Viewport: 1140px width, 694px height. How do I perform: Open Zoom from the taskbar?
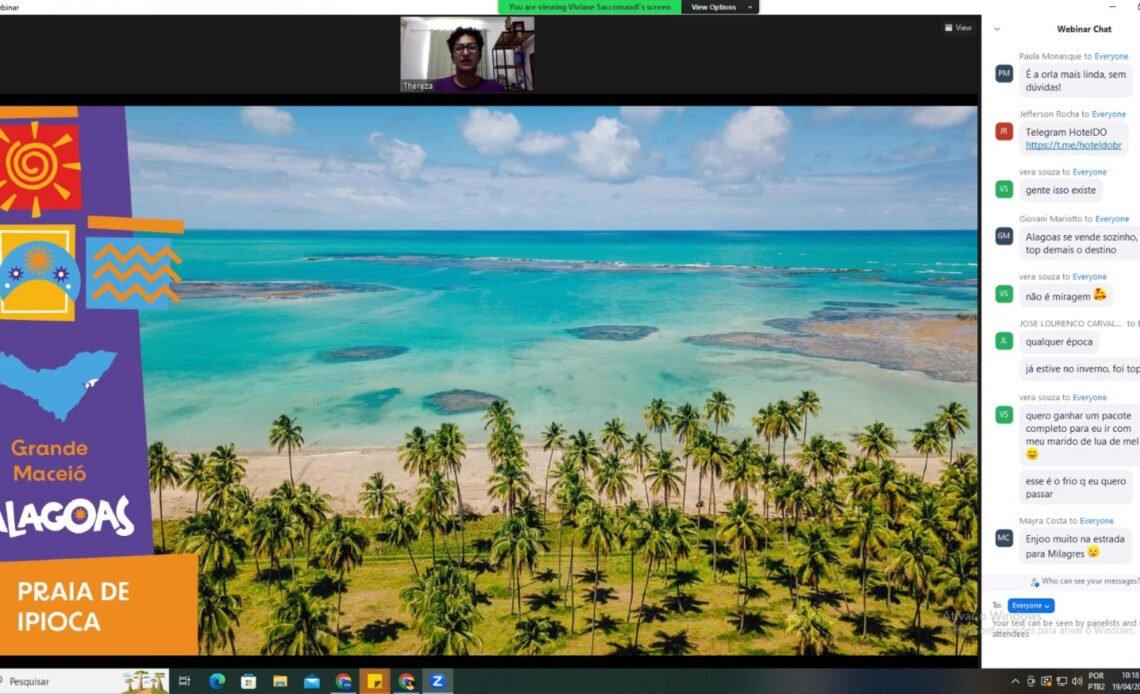437,681
